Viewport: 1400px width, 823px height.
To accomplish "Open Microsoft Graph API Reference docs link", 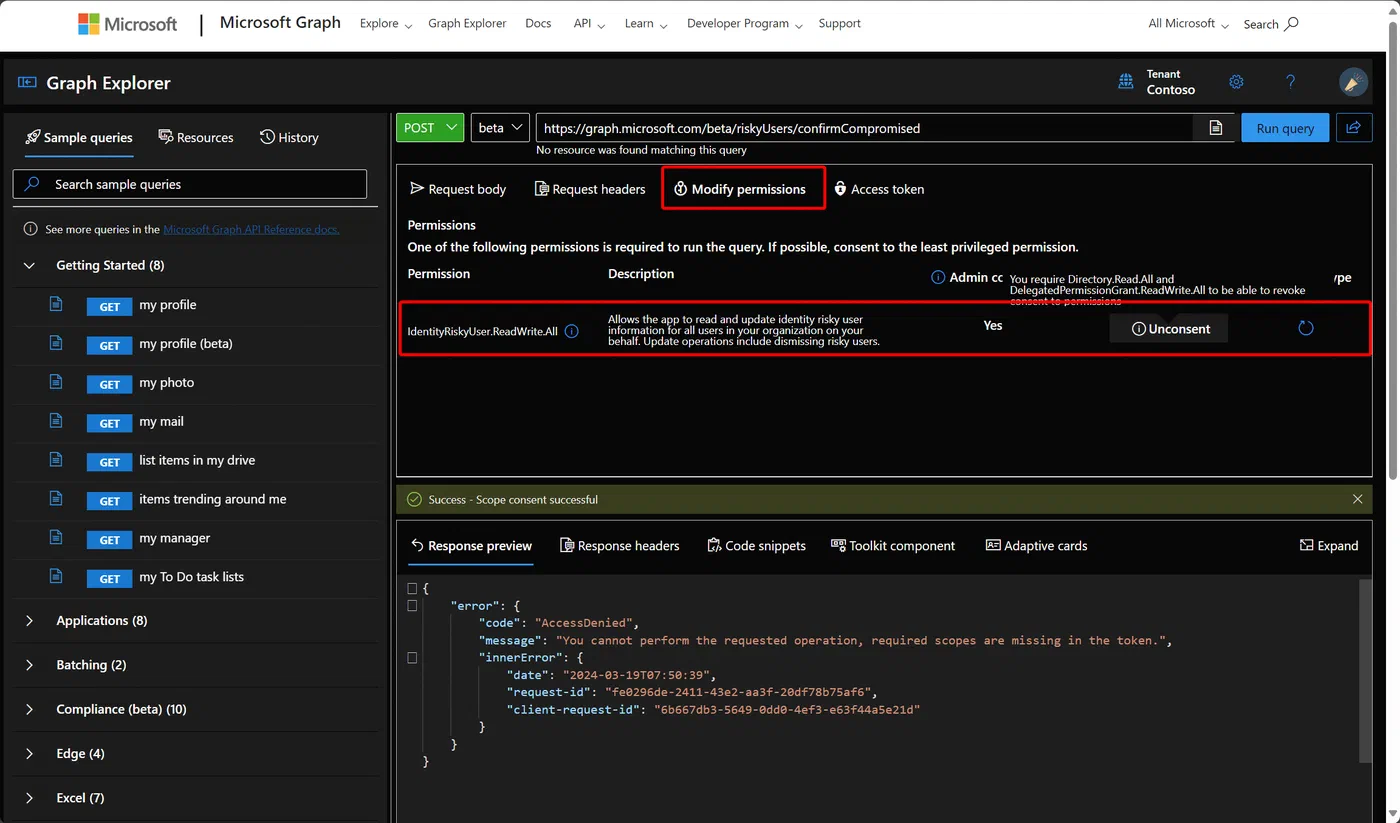I will tap(251, 229).
